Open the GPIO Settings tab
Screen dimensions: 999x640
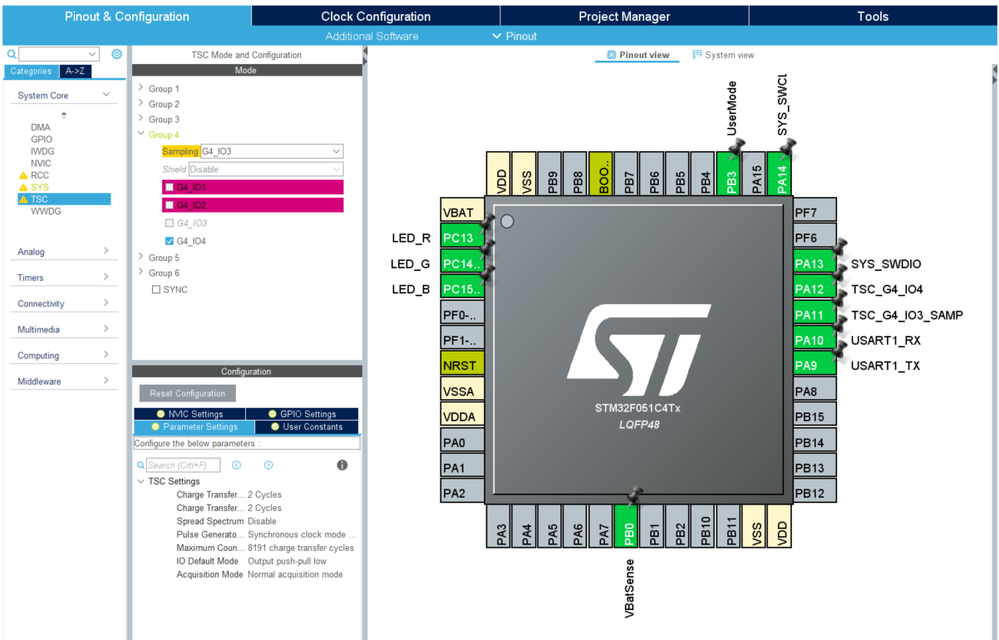pos(302,414)
